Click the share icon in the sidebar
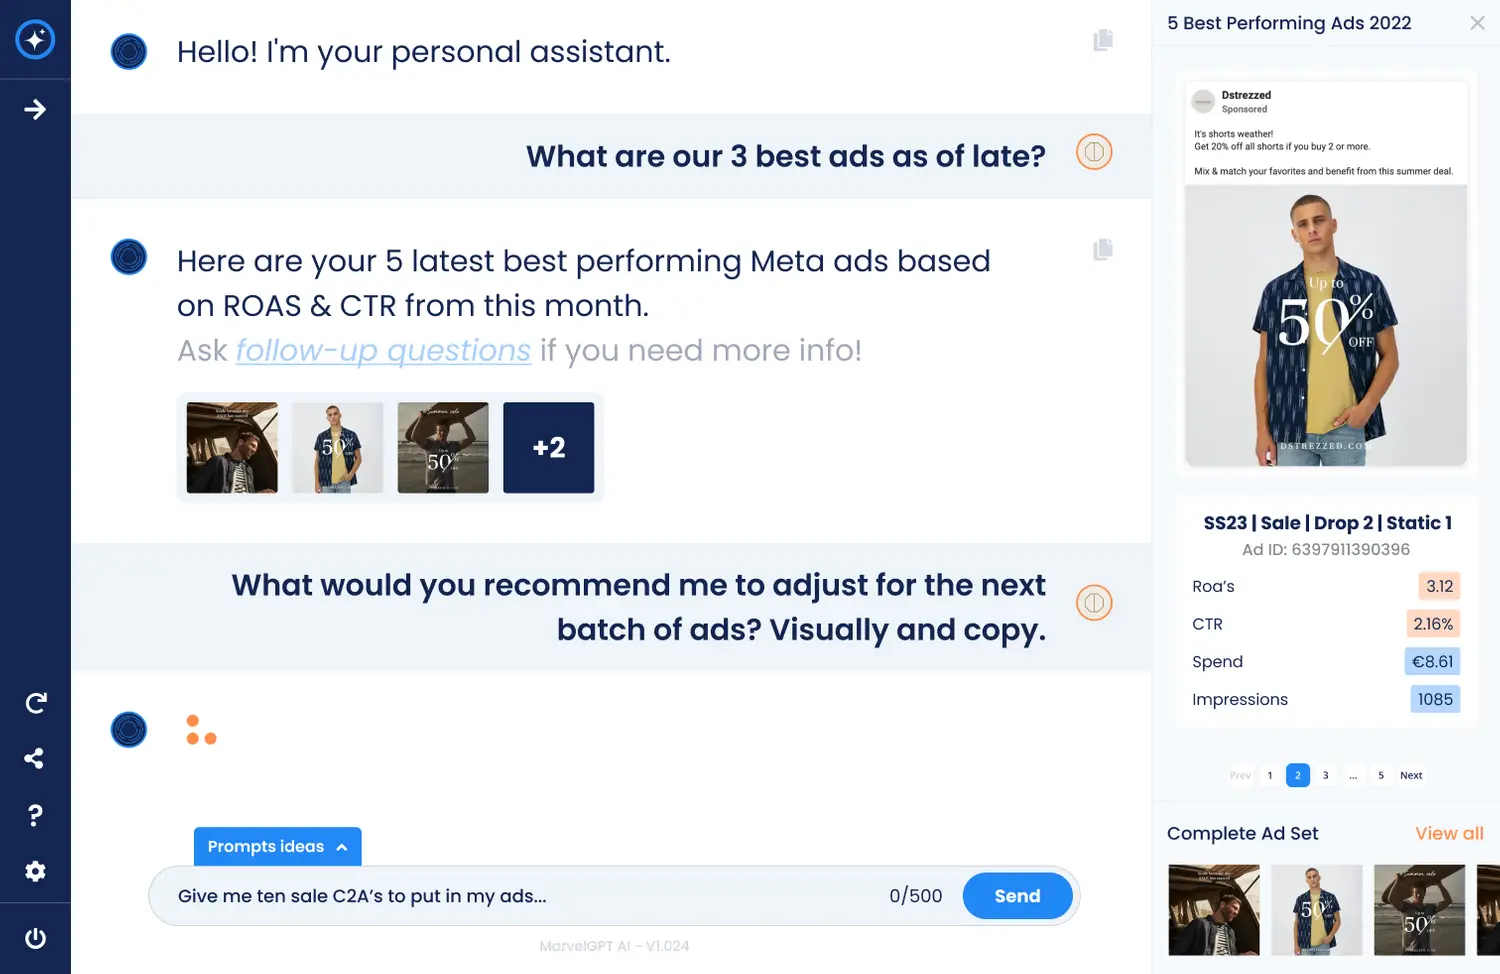Screen dimensions: 1500x974 click(35, 758)
